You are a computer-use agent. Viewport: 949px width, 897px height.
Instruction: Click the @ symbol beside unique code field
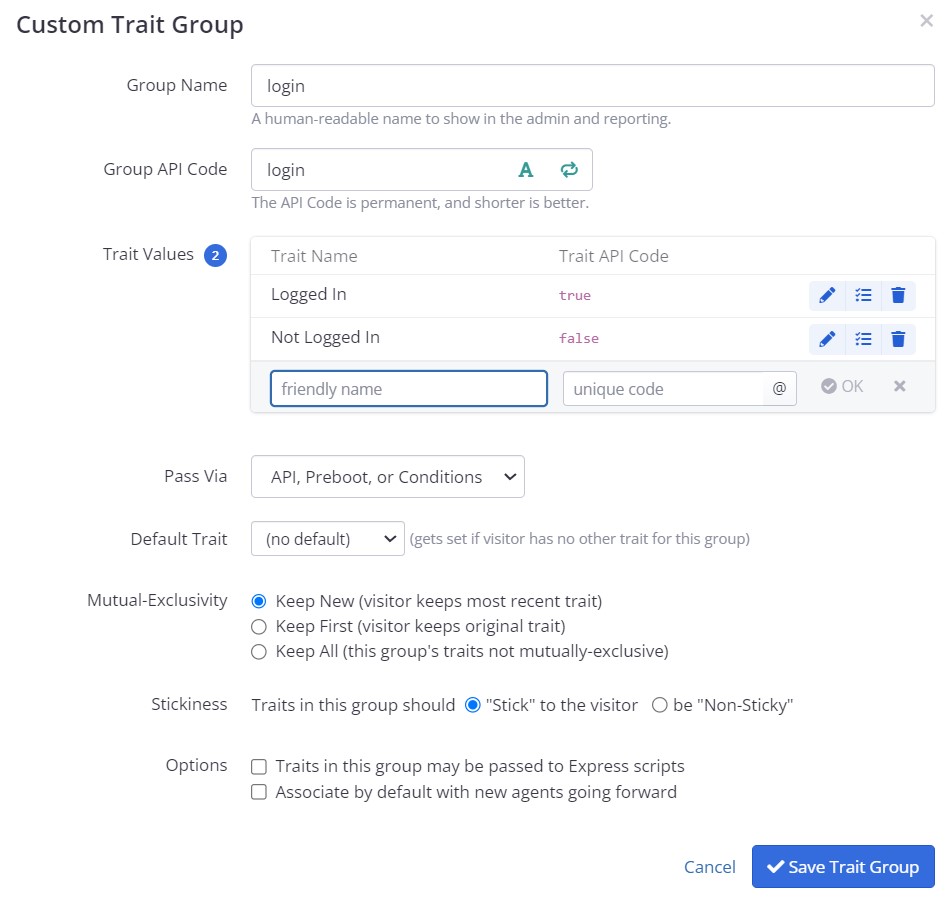(780, 388)
